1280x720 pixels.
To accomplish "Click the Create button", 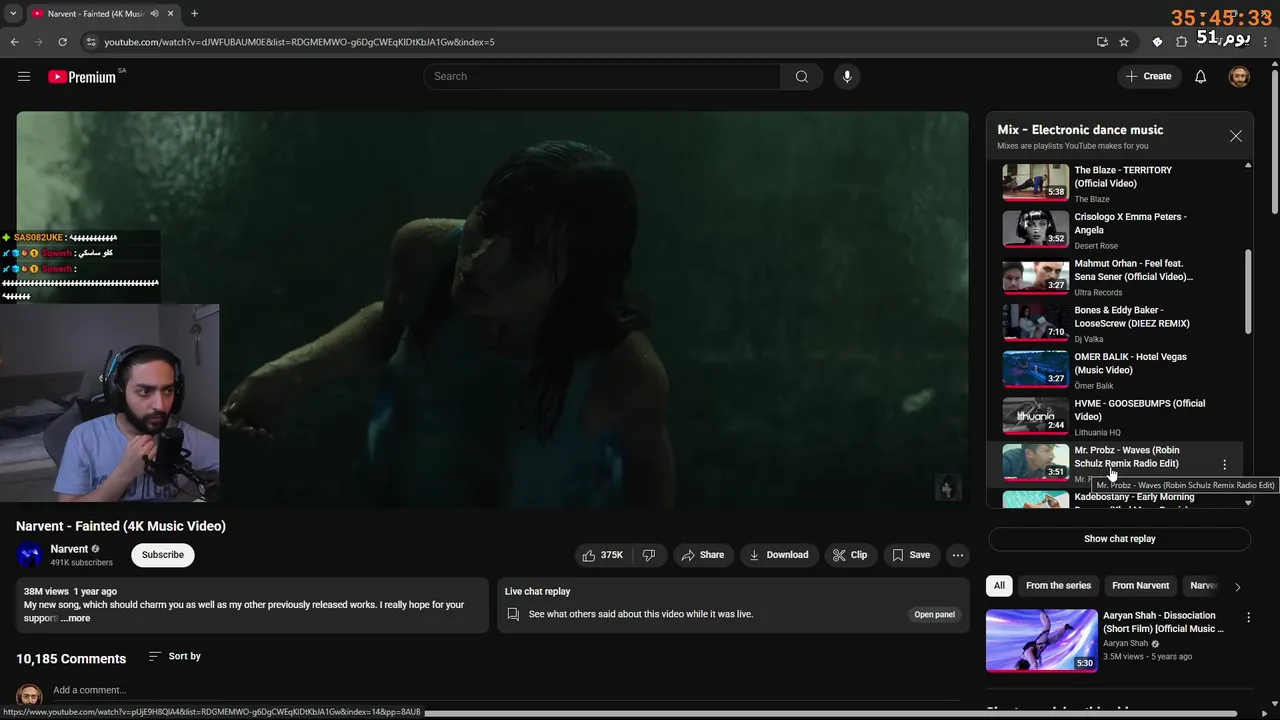I will [x=1148, y=76].
